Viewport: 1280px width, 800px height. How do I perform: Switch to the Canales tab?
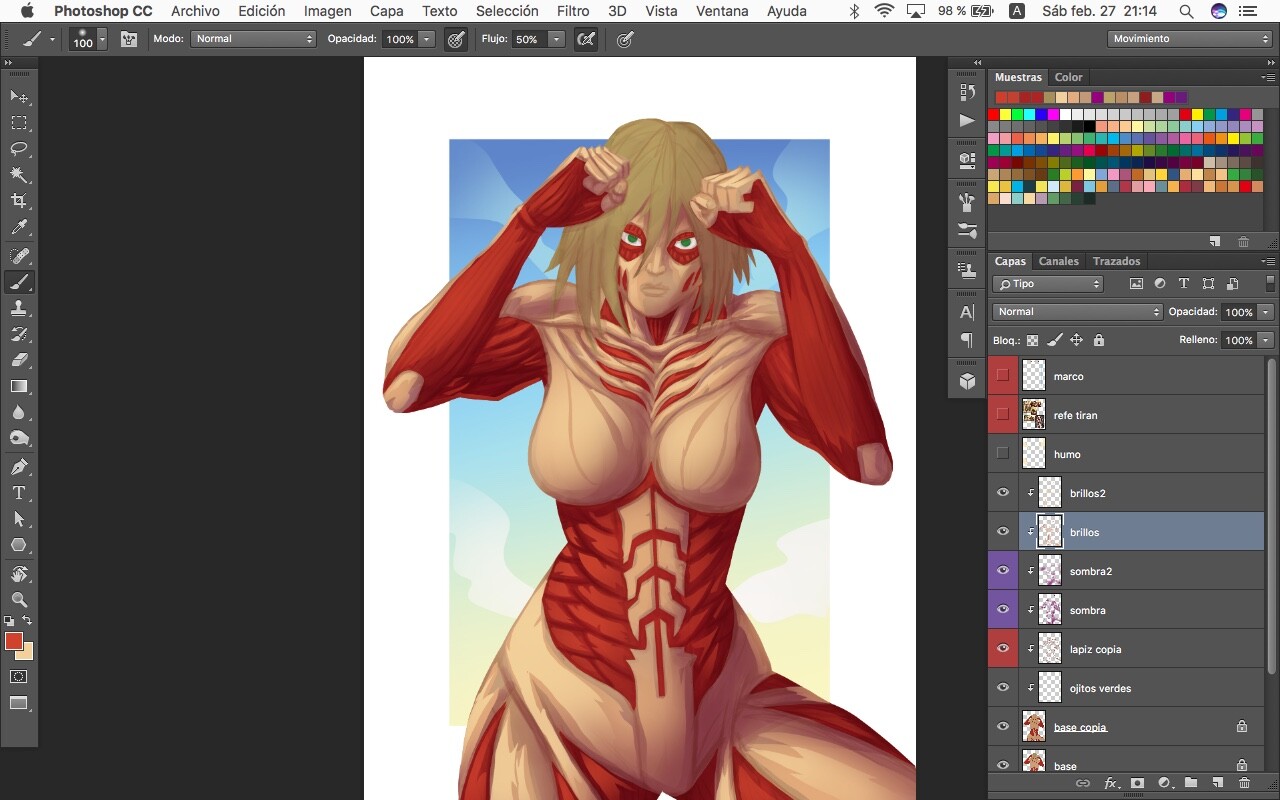click(x=1058, y=261)
